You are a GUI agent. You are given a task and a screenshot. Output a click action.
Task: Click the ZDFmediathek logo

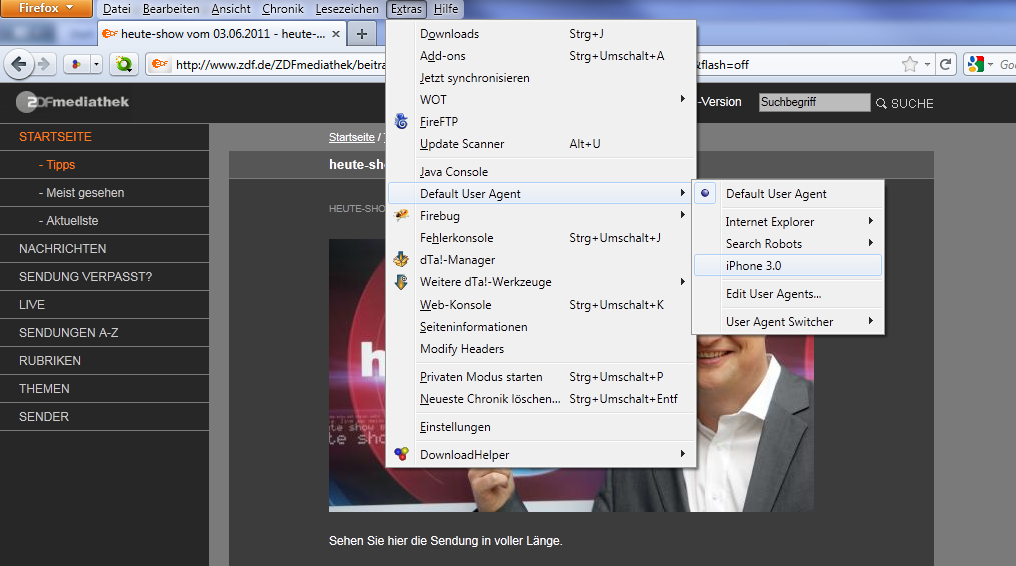73,102
